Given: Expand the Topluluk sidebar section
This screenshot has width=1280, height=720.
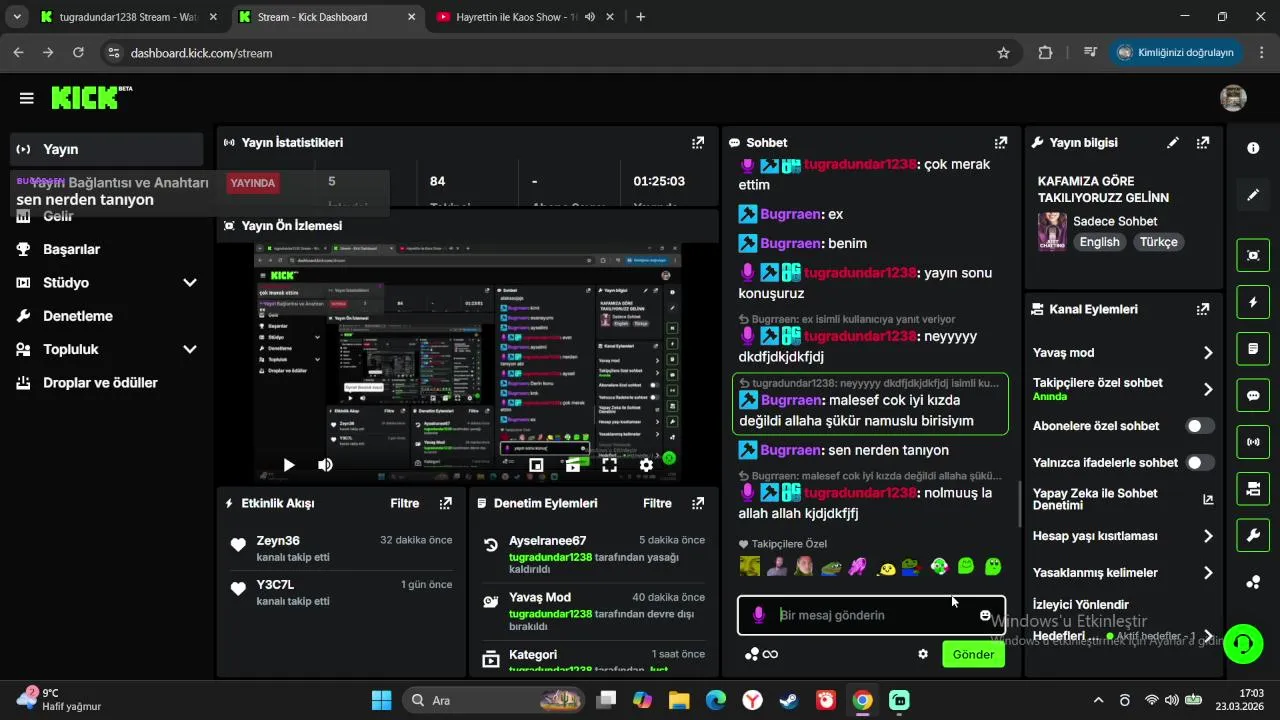Looking at the screenshot, I should pos(190,349).
